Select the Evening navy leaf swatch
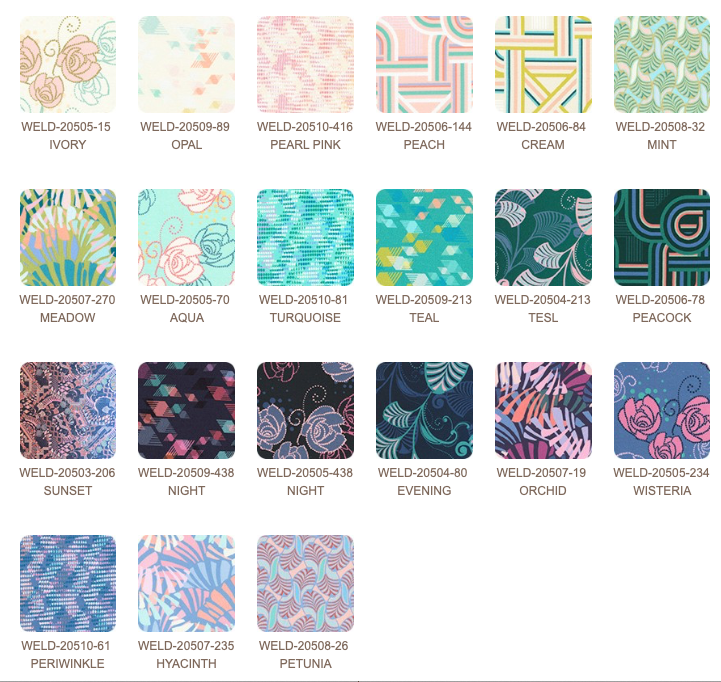Viewport: 721px width, 682px height. pyautogui.click(x=424, y=410)
